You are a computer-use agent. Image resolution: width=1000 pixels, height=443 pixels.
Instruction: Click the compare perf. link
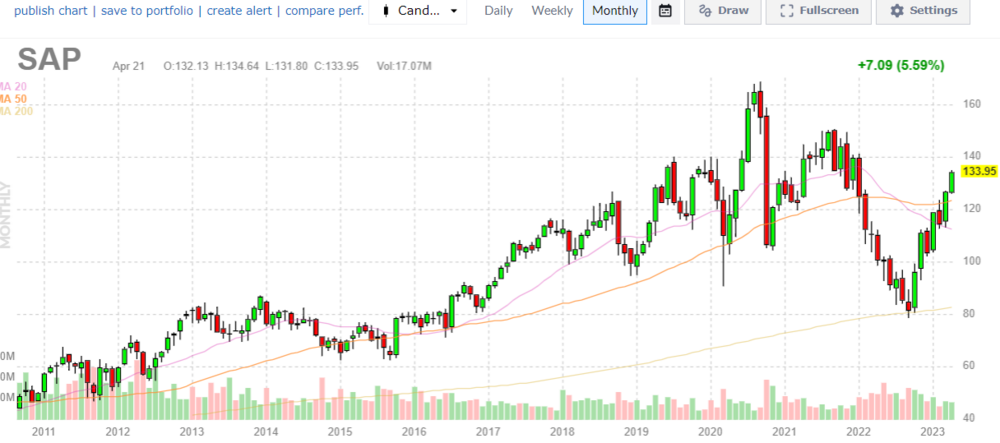[324, 11]
